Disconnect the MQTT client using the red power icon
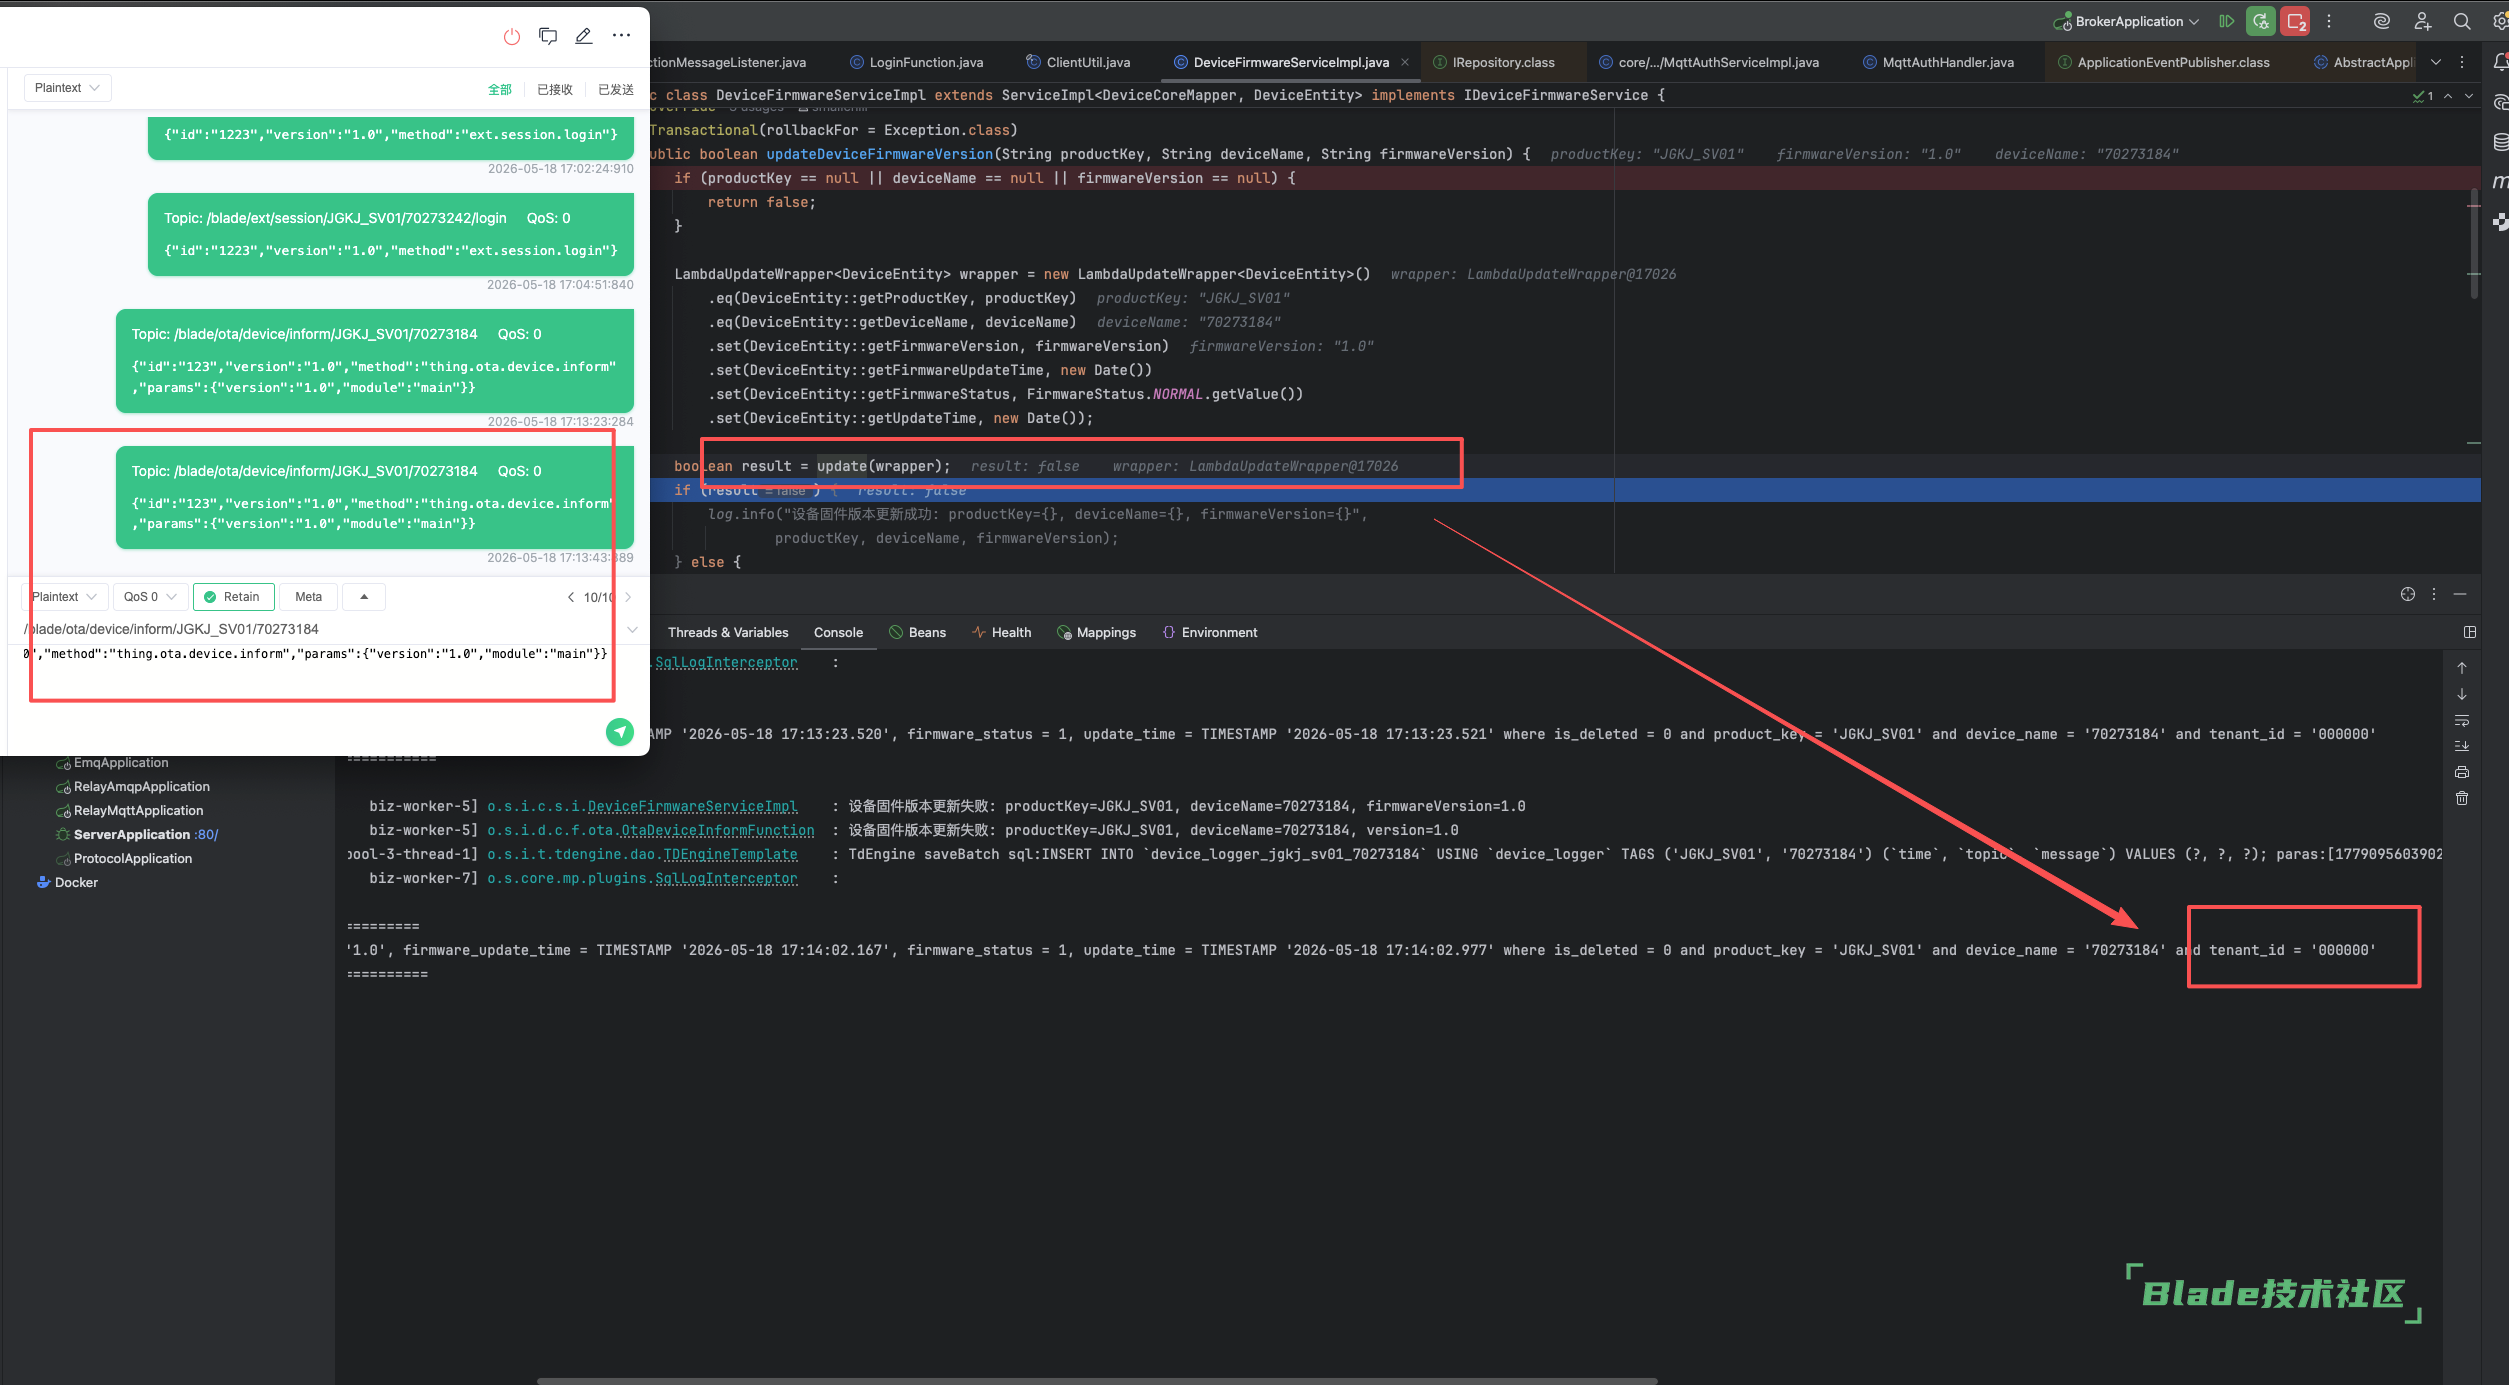The image size is (2509, 1385). pyautogui.click(x=512, y=36)
